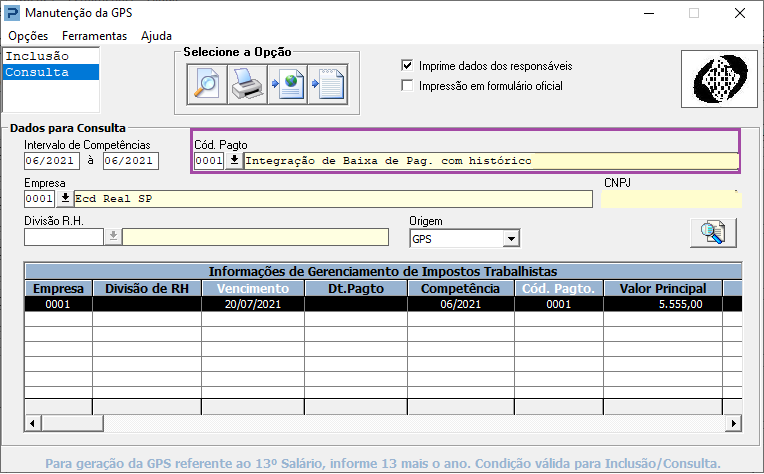Image resolution: width=764 pixels, height=474 pixels.
Task: Click the Valor Principal column header
Action: (x=663, y=288)
